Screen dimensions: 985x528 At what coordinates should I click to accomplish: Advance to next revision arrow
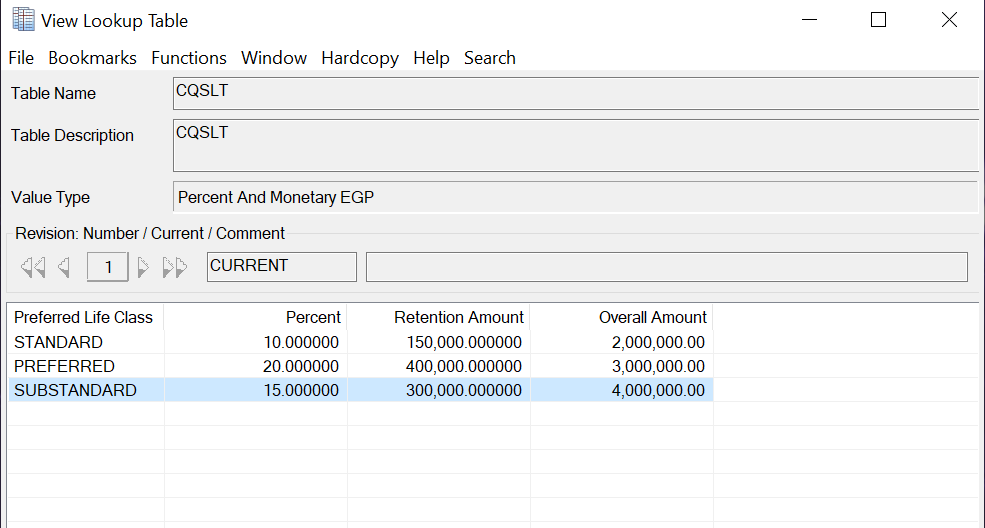pyautogui.click(x=143, y=267)
